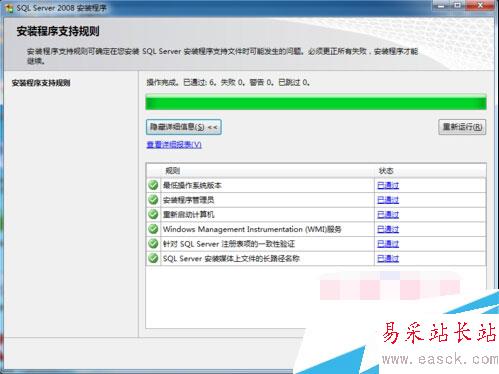Maximize the SQL Server 2008 setup window
This screenshot has height=374, width=499.
pyautogui.click(x=458, y=5)
